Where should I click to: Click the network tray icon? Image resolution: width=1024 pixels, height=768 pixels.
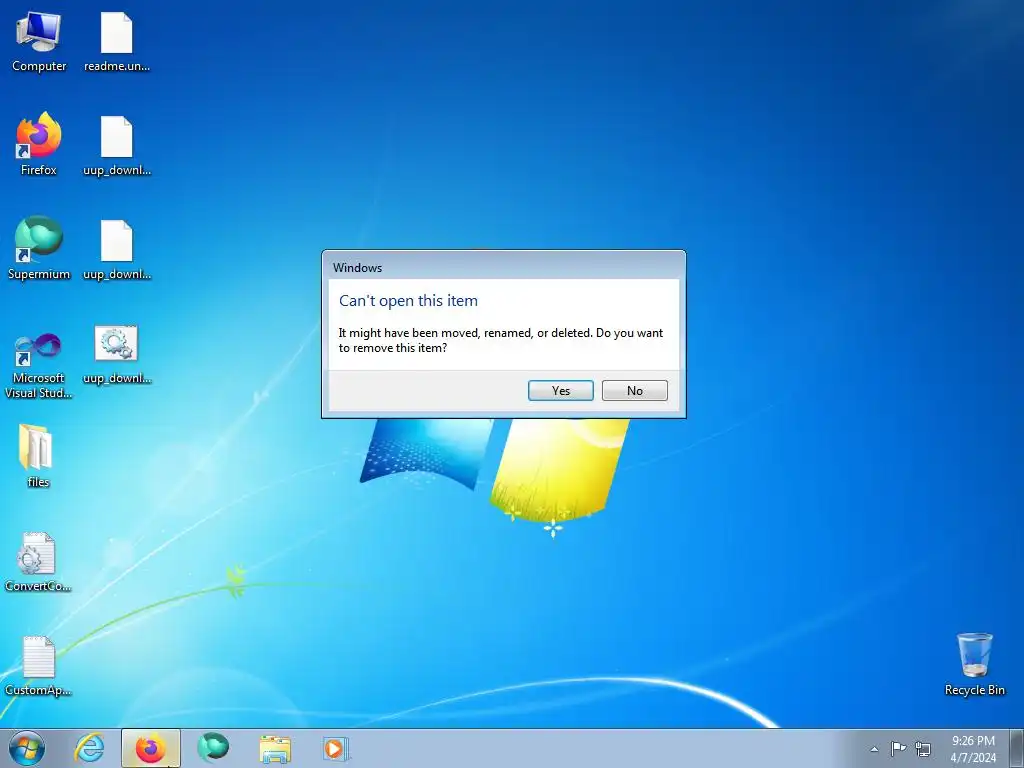tap(923, 748)
